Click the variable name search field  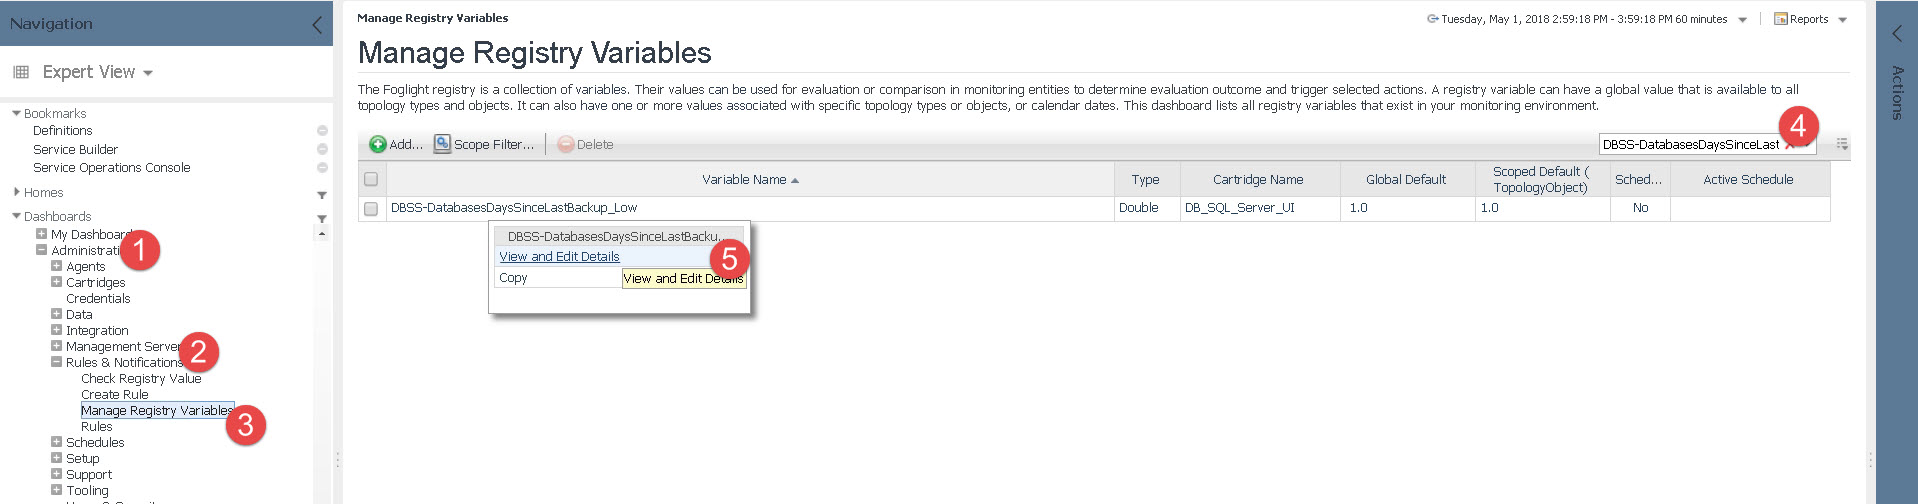point(1689,145)
